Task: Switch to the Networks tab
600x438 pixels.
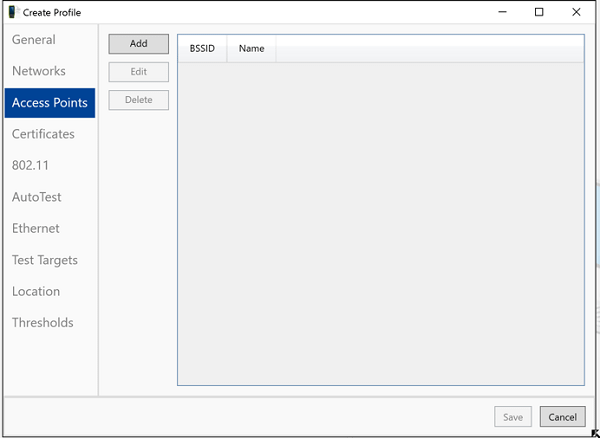Action: (x=39, y=71)
